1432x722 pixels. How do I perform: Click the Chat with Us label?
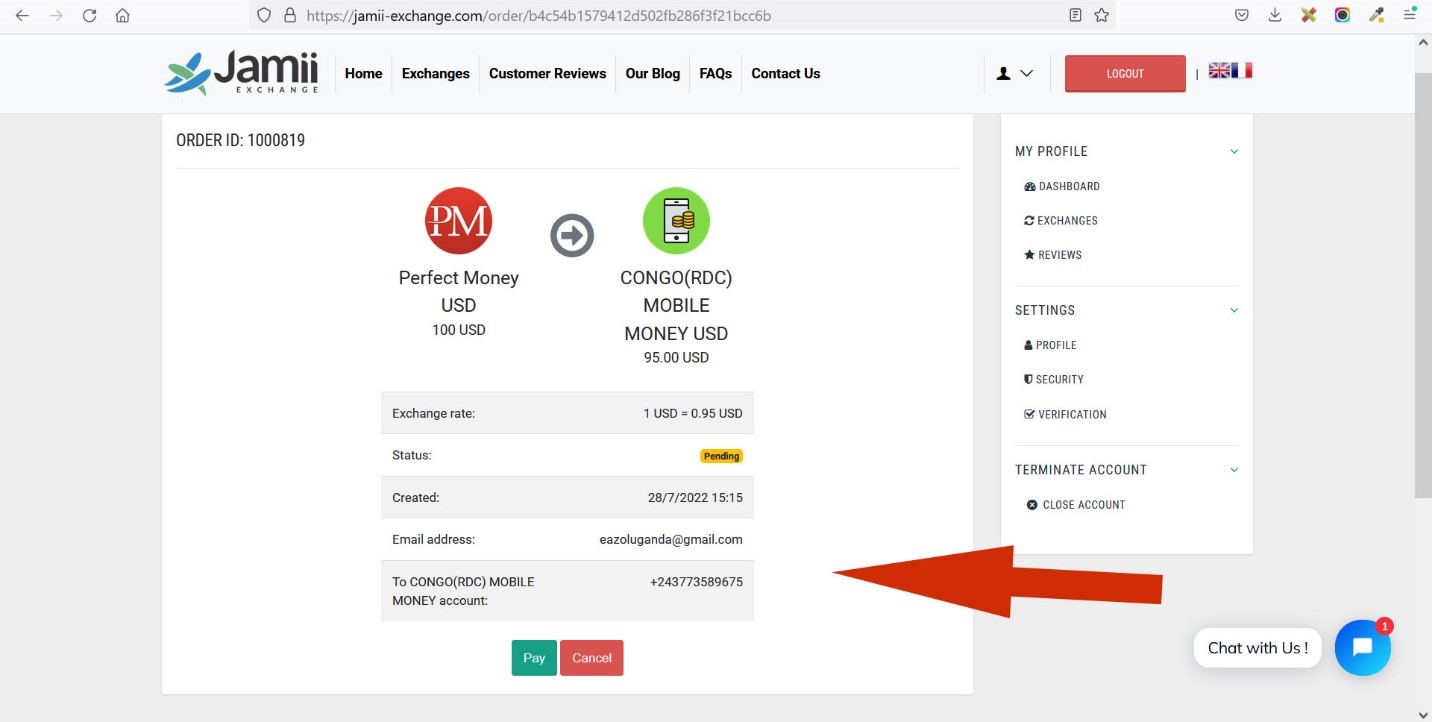[1258, 648]
